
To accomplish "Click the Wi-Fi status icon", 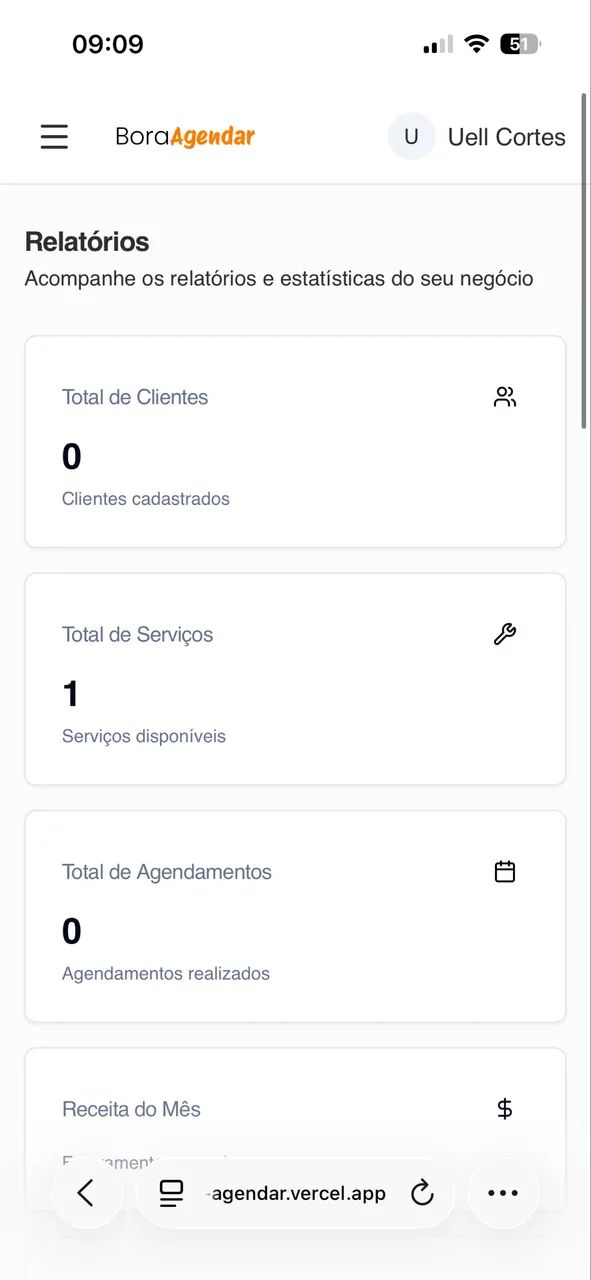I will tap(476, 43).
